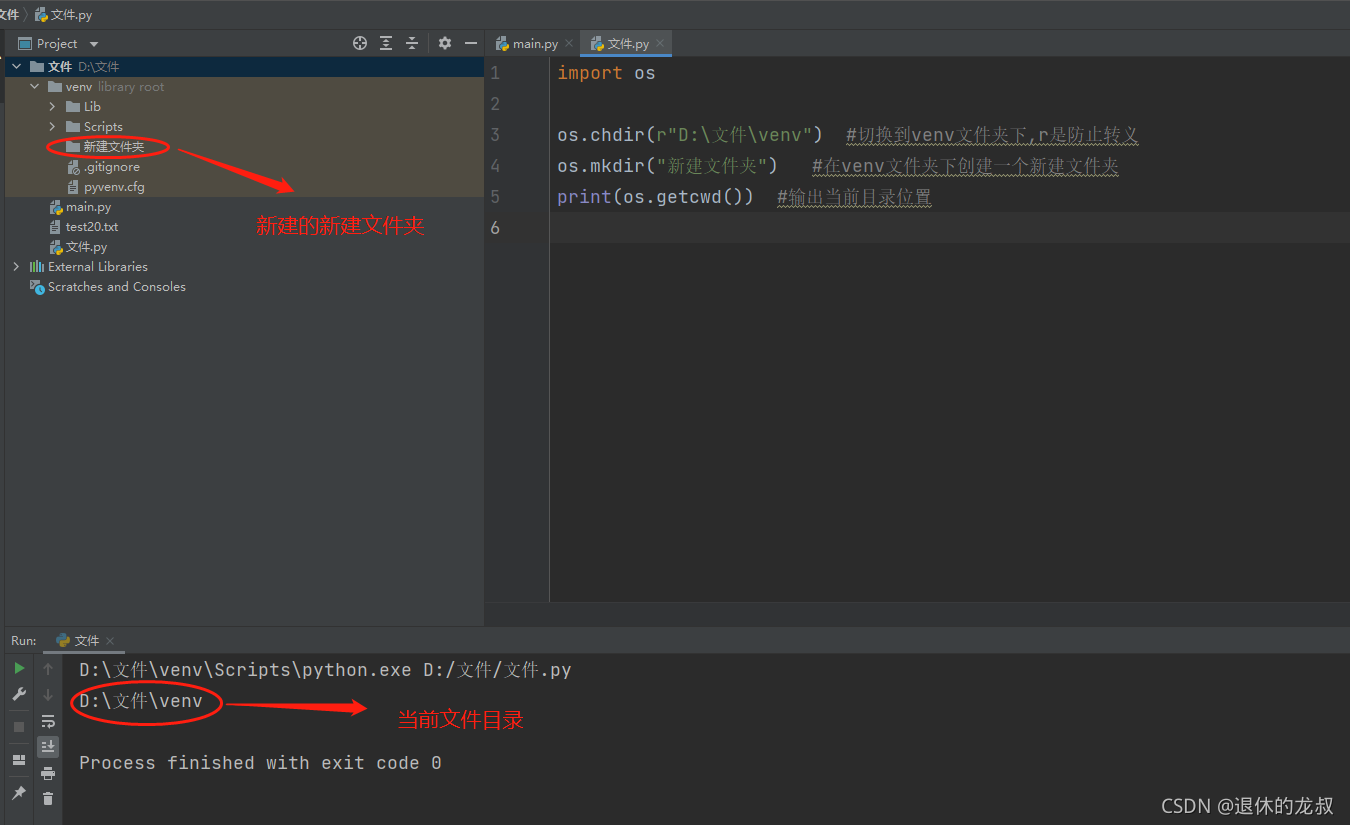The width and height of the screenshot is (1350, 825).
Task: Click the Down the Stack Trace arrow
Action: click(x=48, y=695)
